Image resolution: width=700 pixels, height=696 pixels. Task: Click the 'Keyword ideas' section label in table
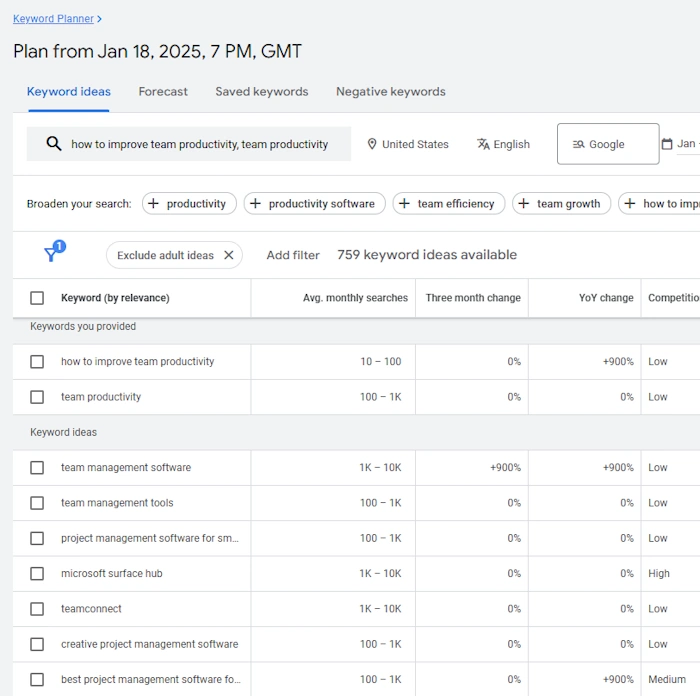click(x=63, y=432)
